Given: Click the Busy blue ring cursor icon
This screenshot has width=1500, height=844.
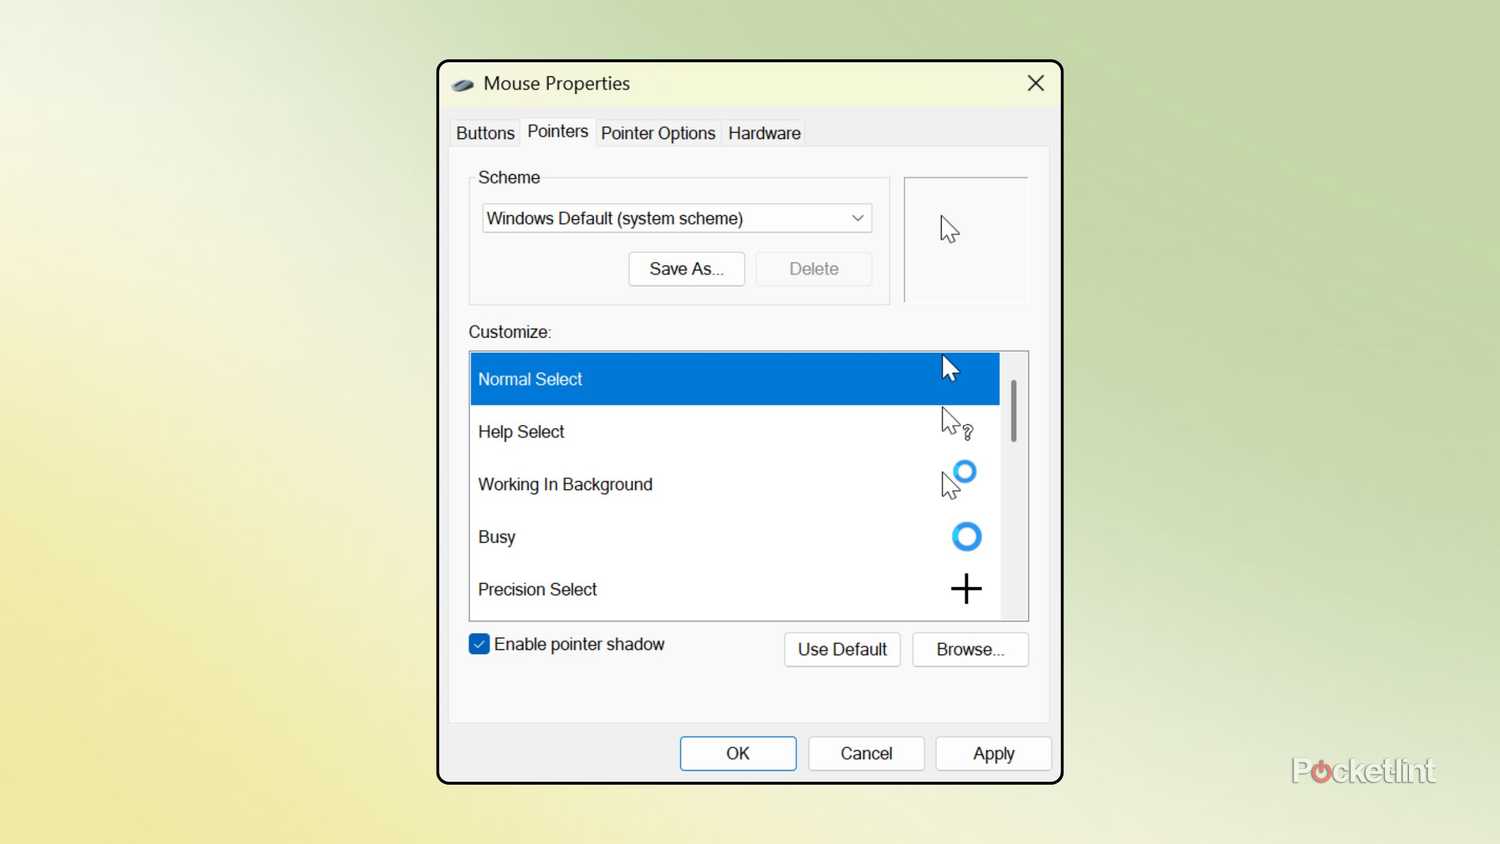Looking at the screenshot, I should pyautogui.click(x=966, y=537).
